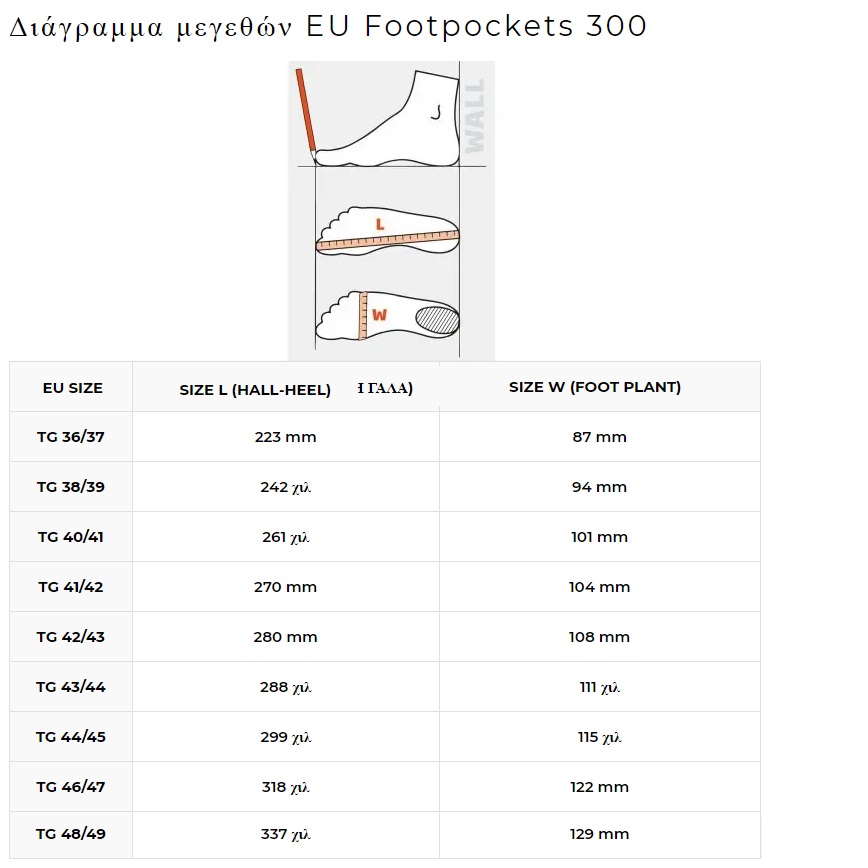Click the orange L length ruler
Image resolution: width=868 pixels, height=868 pixels.
[x=387, y=241]
